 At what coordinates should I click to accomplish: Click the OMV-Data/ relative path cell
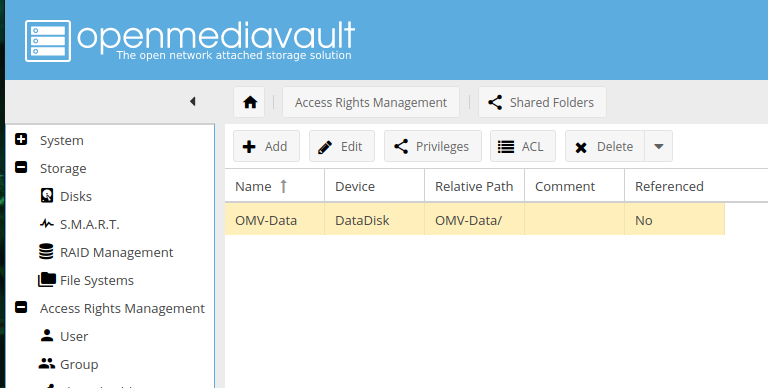(x=475, y=220)
